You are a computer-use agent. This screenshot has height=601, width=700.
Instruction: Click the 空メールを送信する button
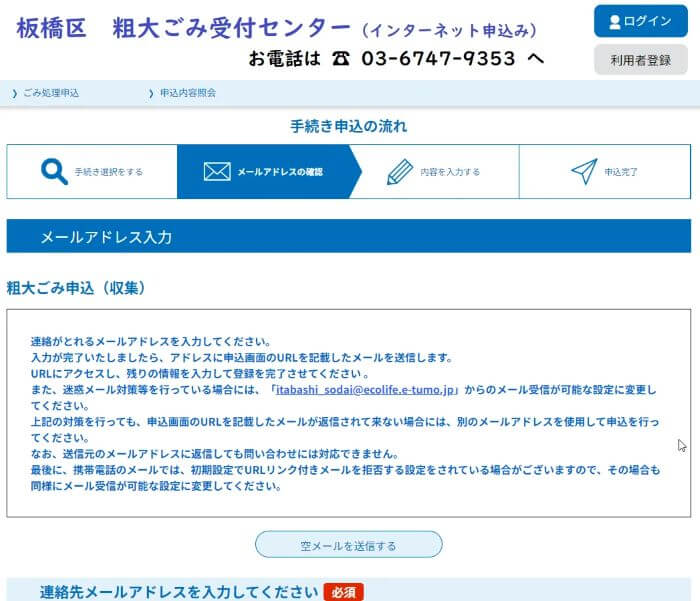coord(349,545)
